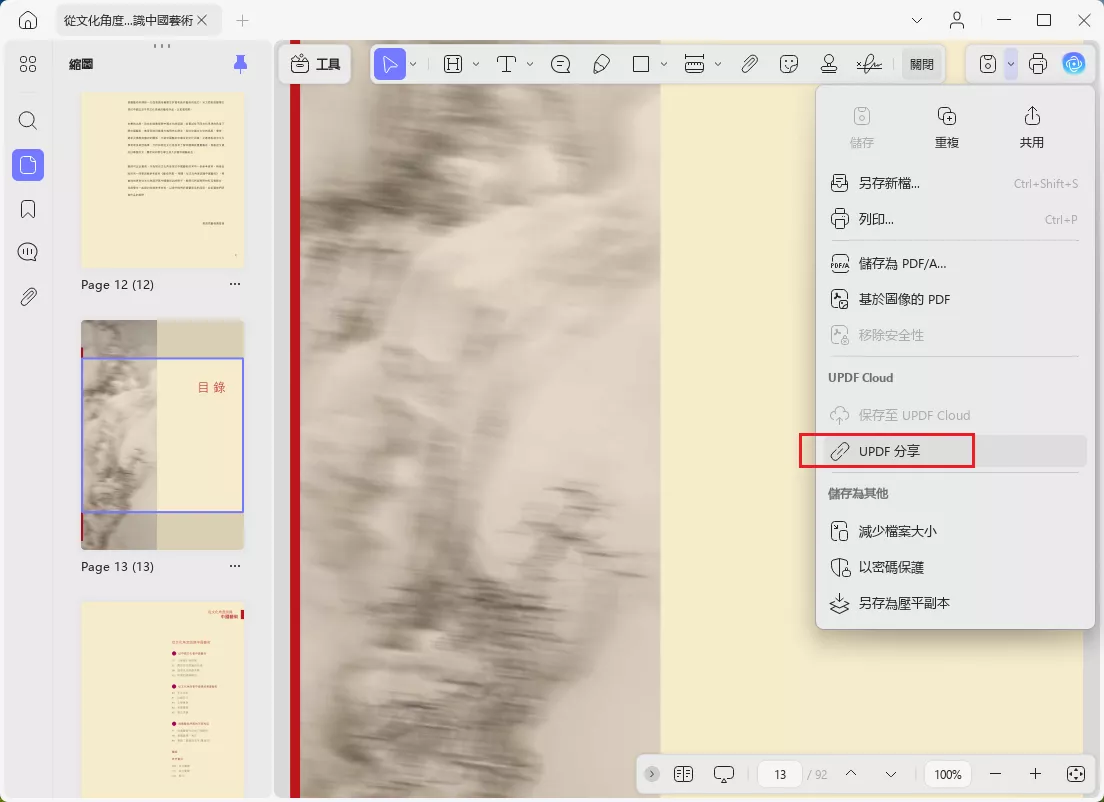Viewport: 1104px width, 802px height.
Task: Expand the pointer tool dropdown arrow
Action: 413,65
